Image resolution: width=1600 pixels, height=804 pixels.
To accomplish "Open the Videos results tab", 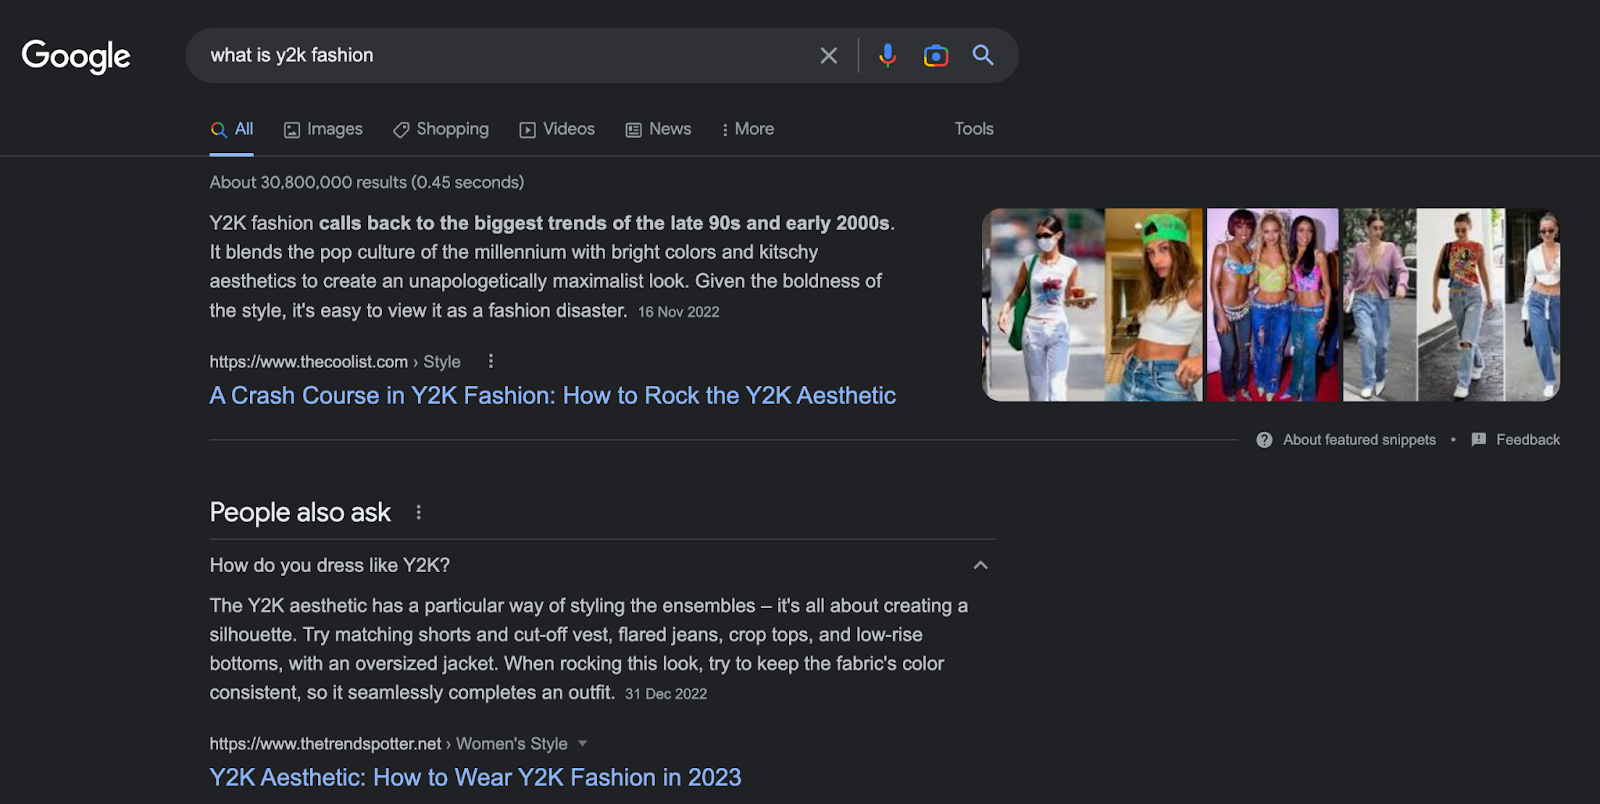I will point(557,129).
